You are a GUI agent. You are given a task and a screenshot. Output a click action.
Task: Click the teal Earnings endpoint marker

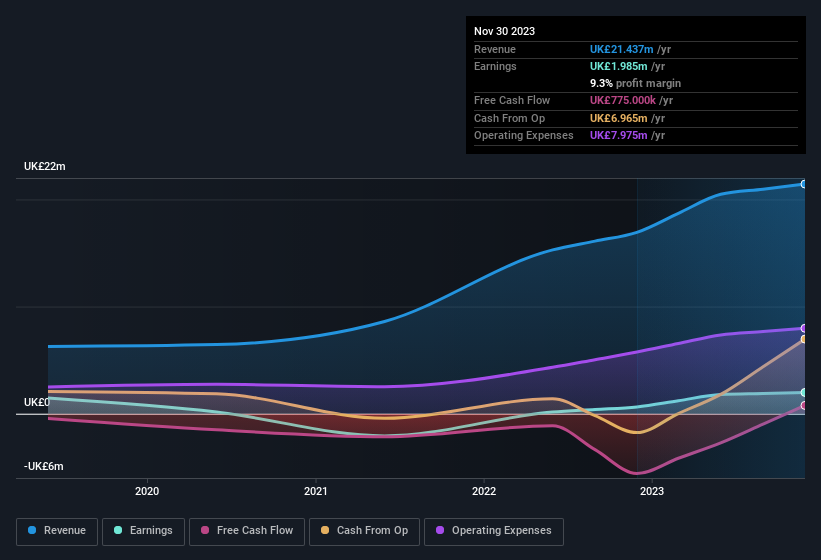coord(804,393)
